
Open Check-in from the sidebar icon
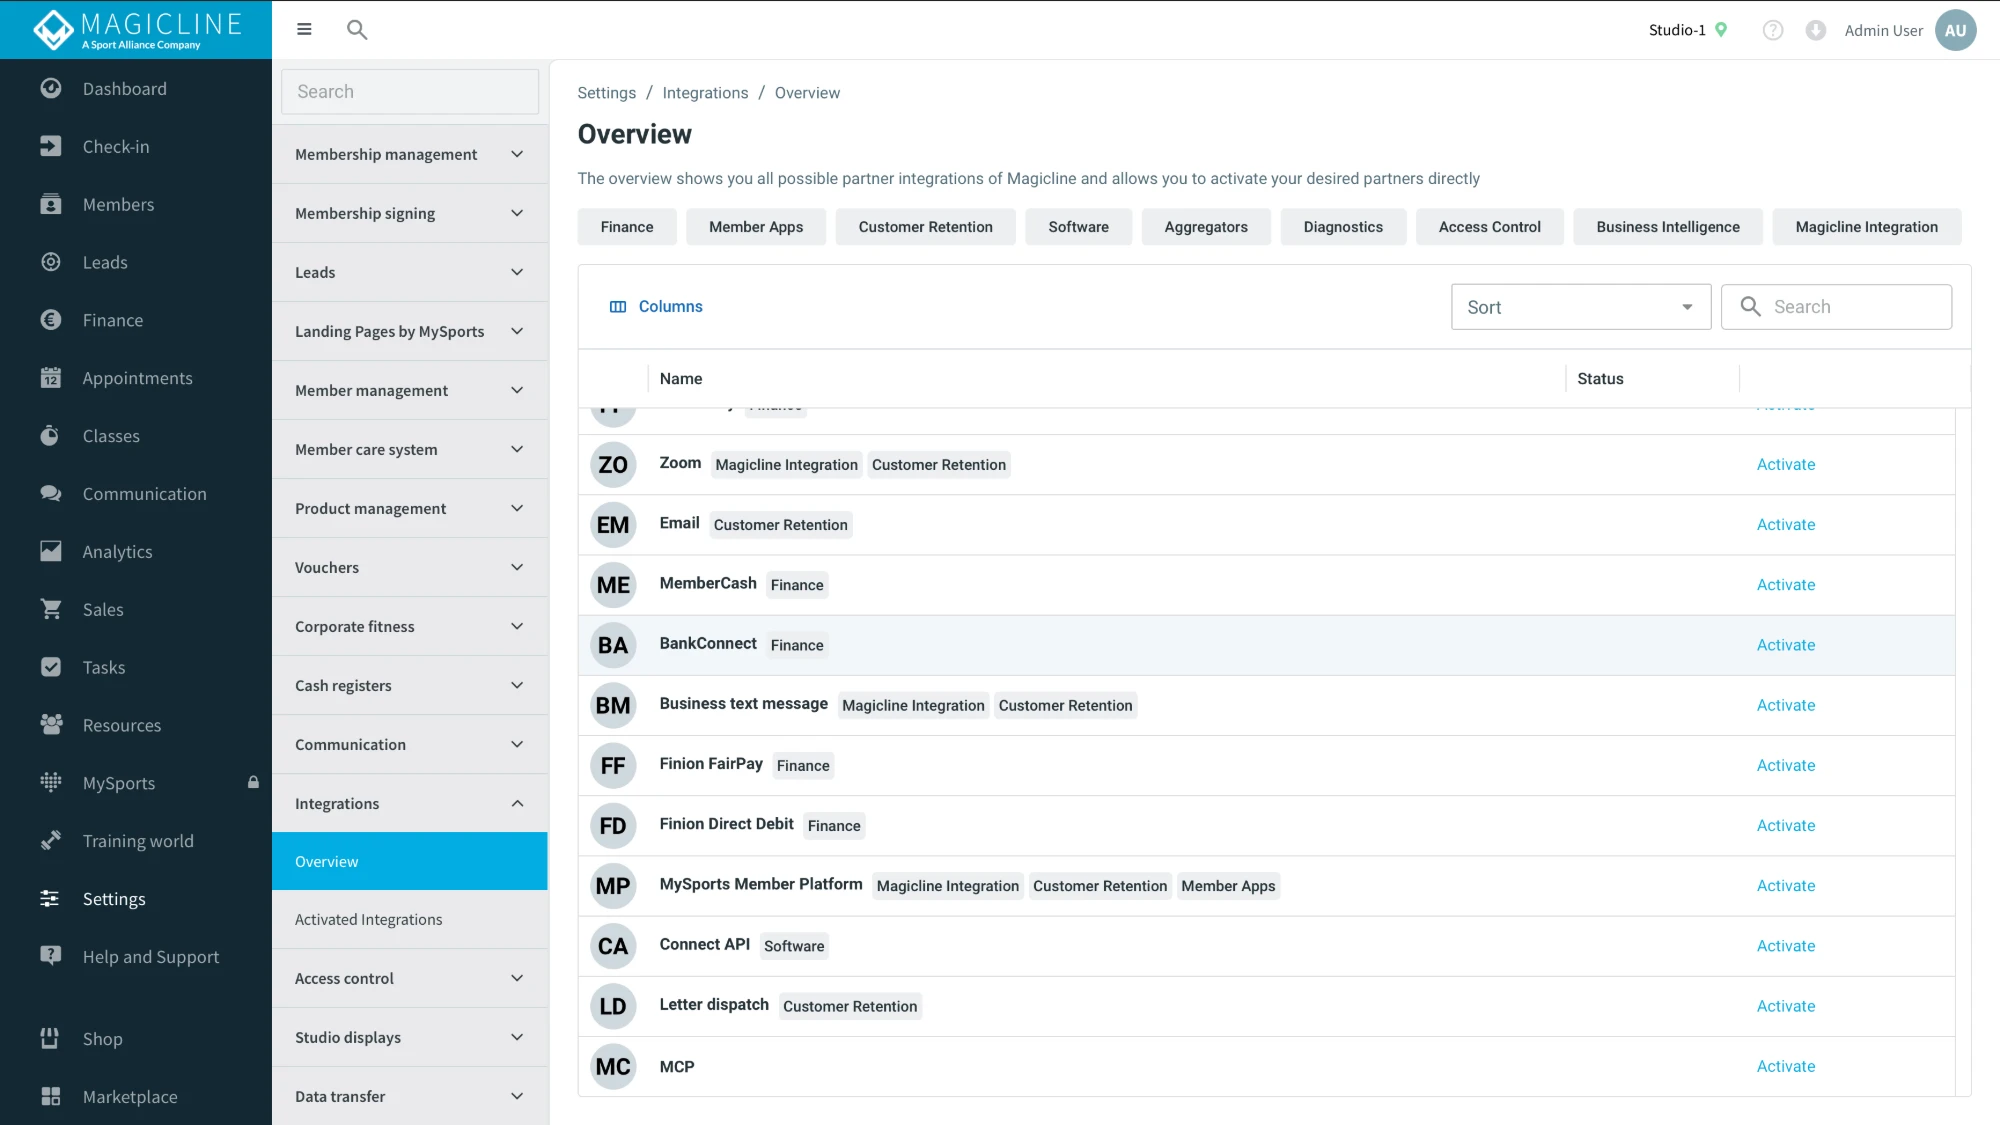pyautogui.click(x=51, y=146)
